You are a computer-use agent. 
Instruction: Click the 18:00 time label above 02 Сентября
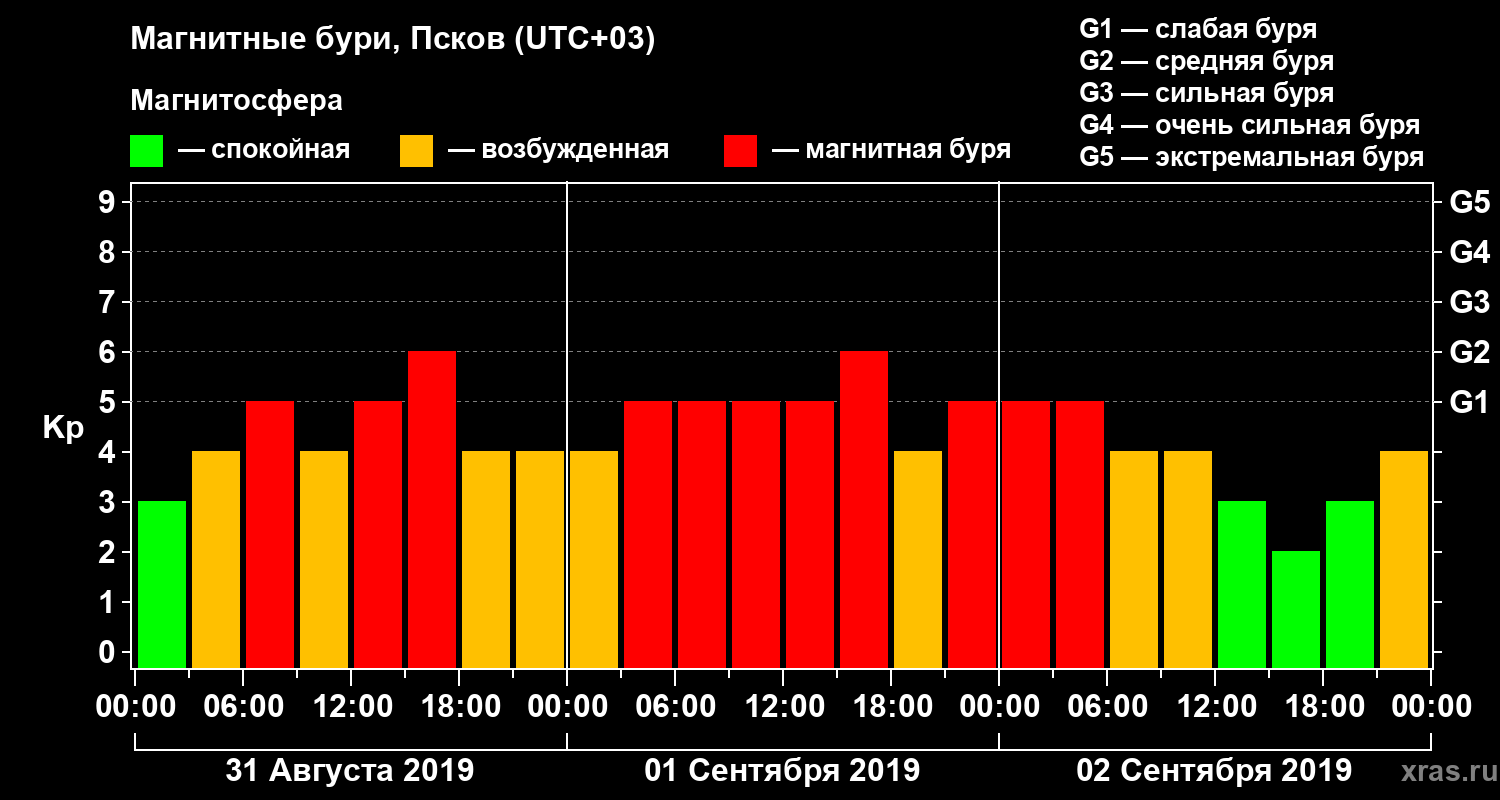(x=1323, y=706)
